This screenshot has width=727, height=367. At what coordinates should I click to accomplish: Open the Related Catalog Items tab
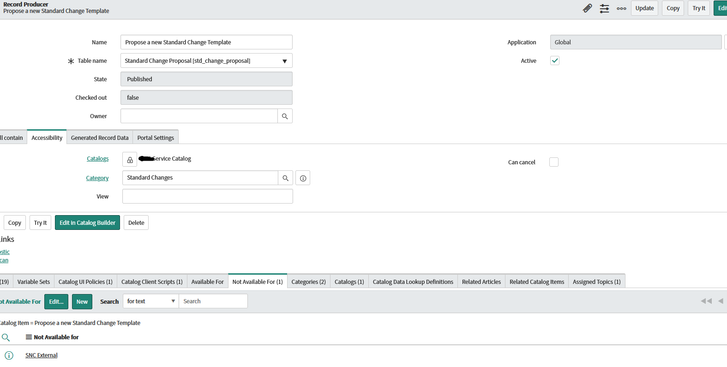click(536, 282)
